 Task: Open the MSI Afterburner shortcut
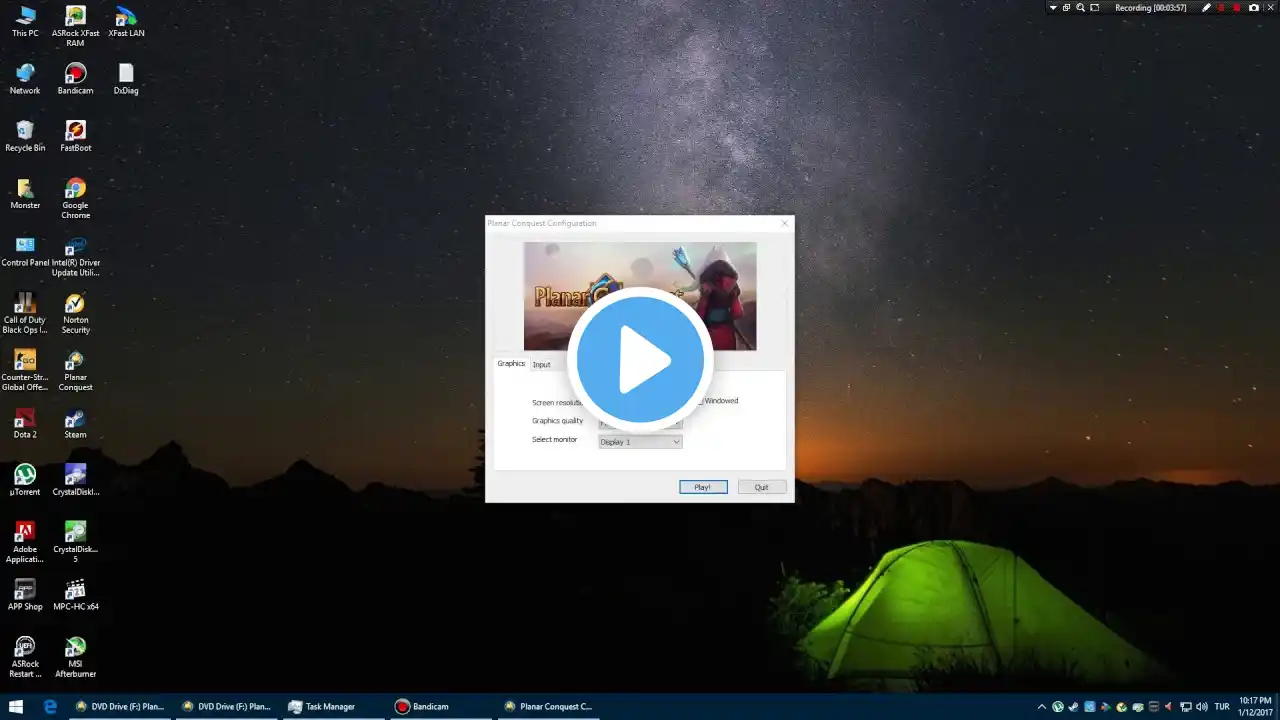[75, 657]
